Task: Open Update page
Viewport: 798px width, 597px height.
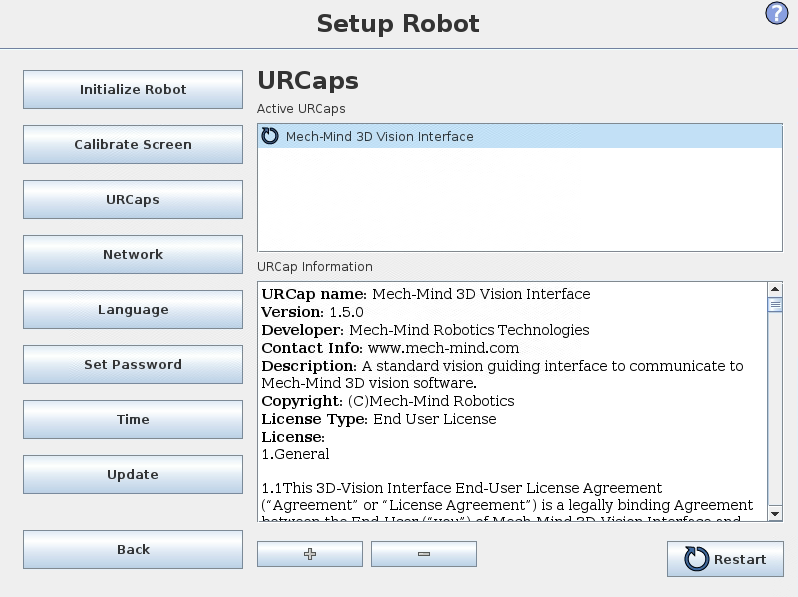Action: pos(133,474)
